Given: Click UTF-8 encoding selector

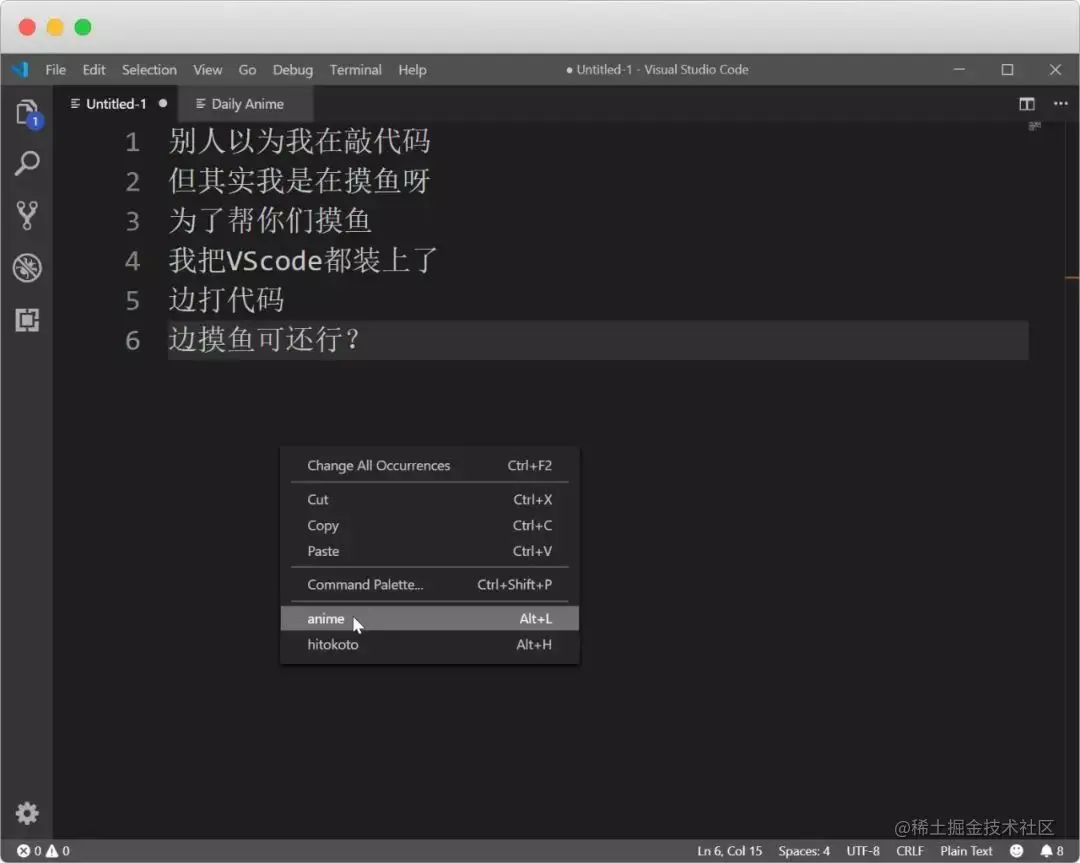Looking at the screenshot, I should (x=862, y=851).
